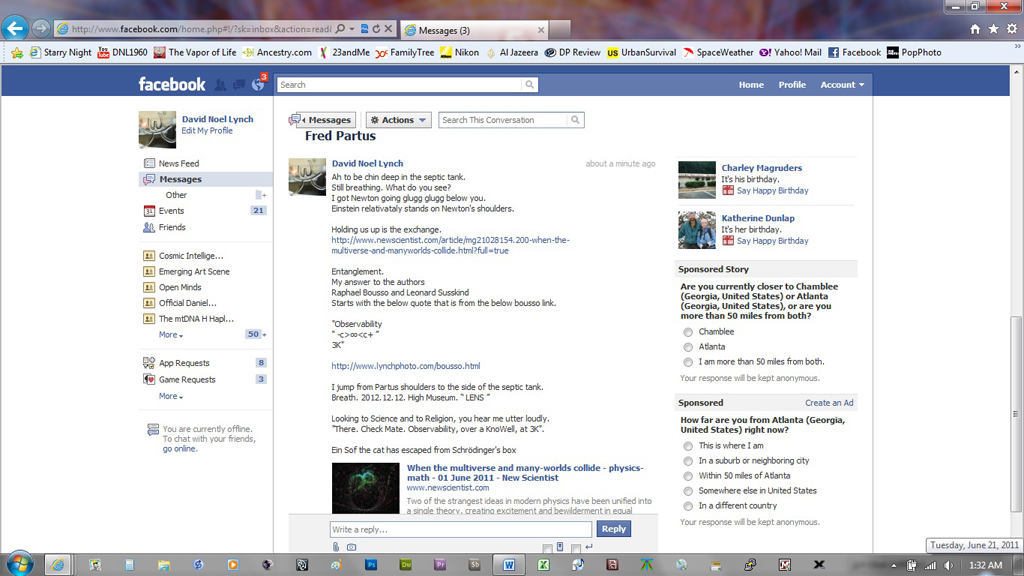Viewport: 1024px width, 576px height.
Task: Click the magnifier in Search This Conversation
Action: [575, 120]
